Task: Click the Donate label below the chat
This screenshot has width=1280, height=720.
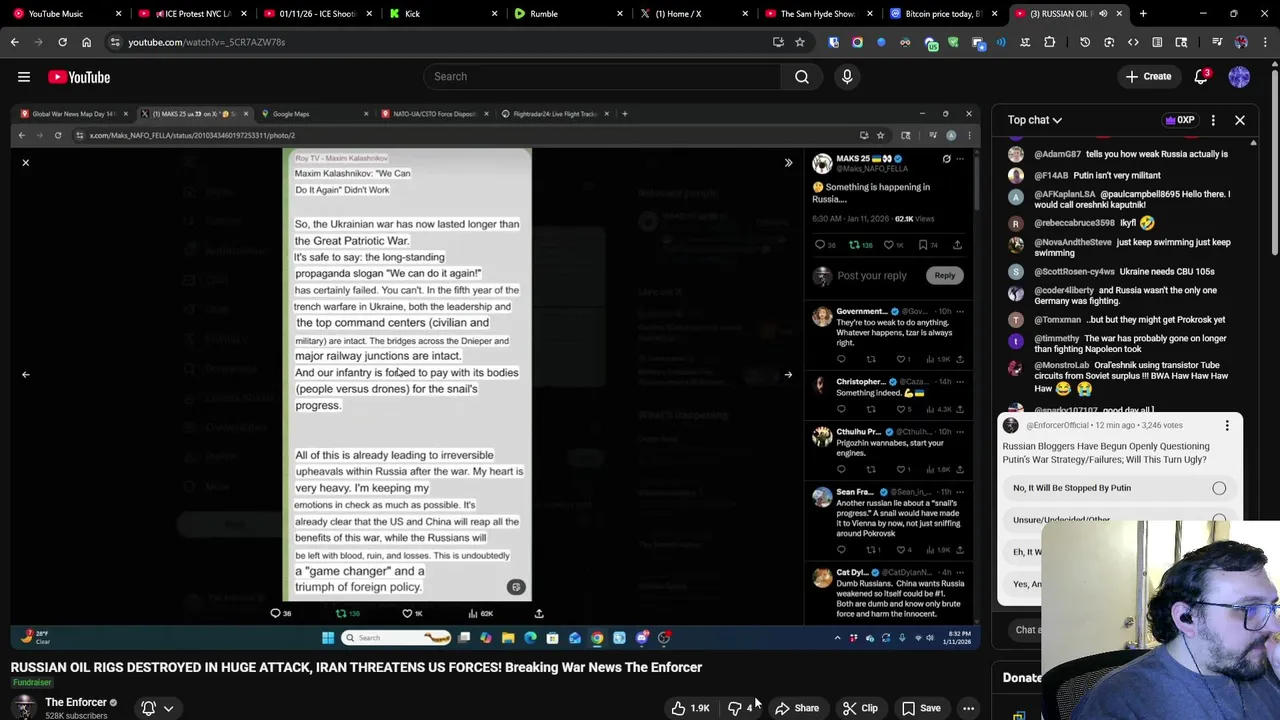Action: [x=1022, y=678]
